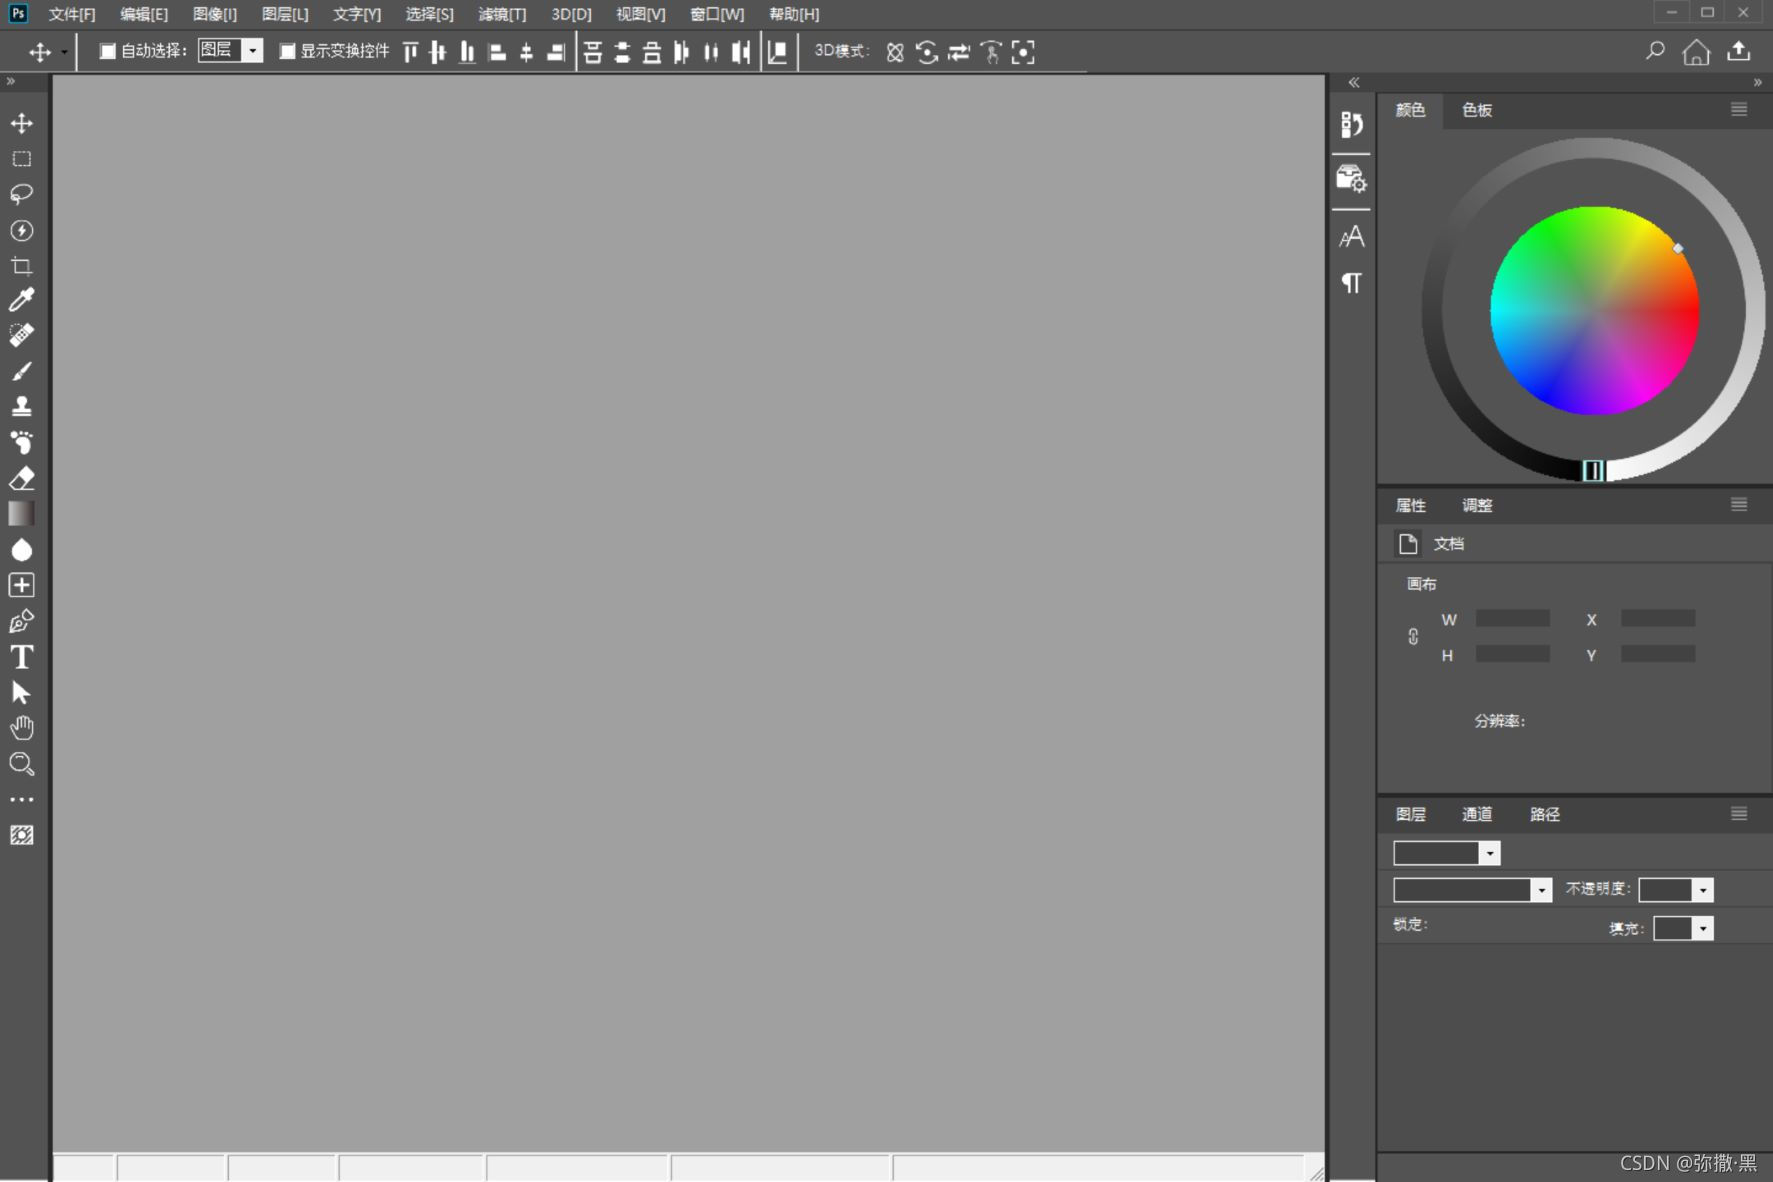Click the distribute top edges icon
Viewport: 1773px width, 1182px height.
[x=593, y=52]
